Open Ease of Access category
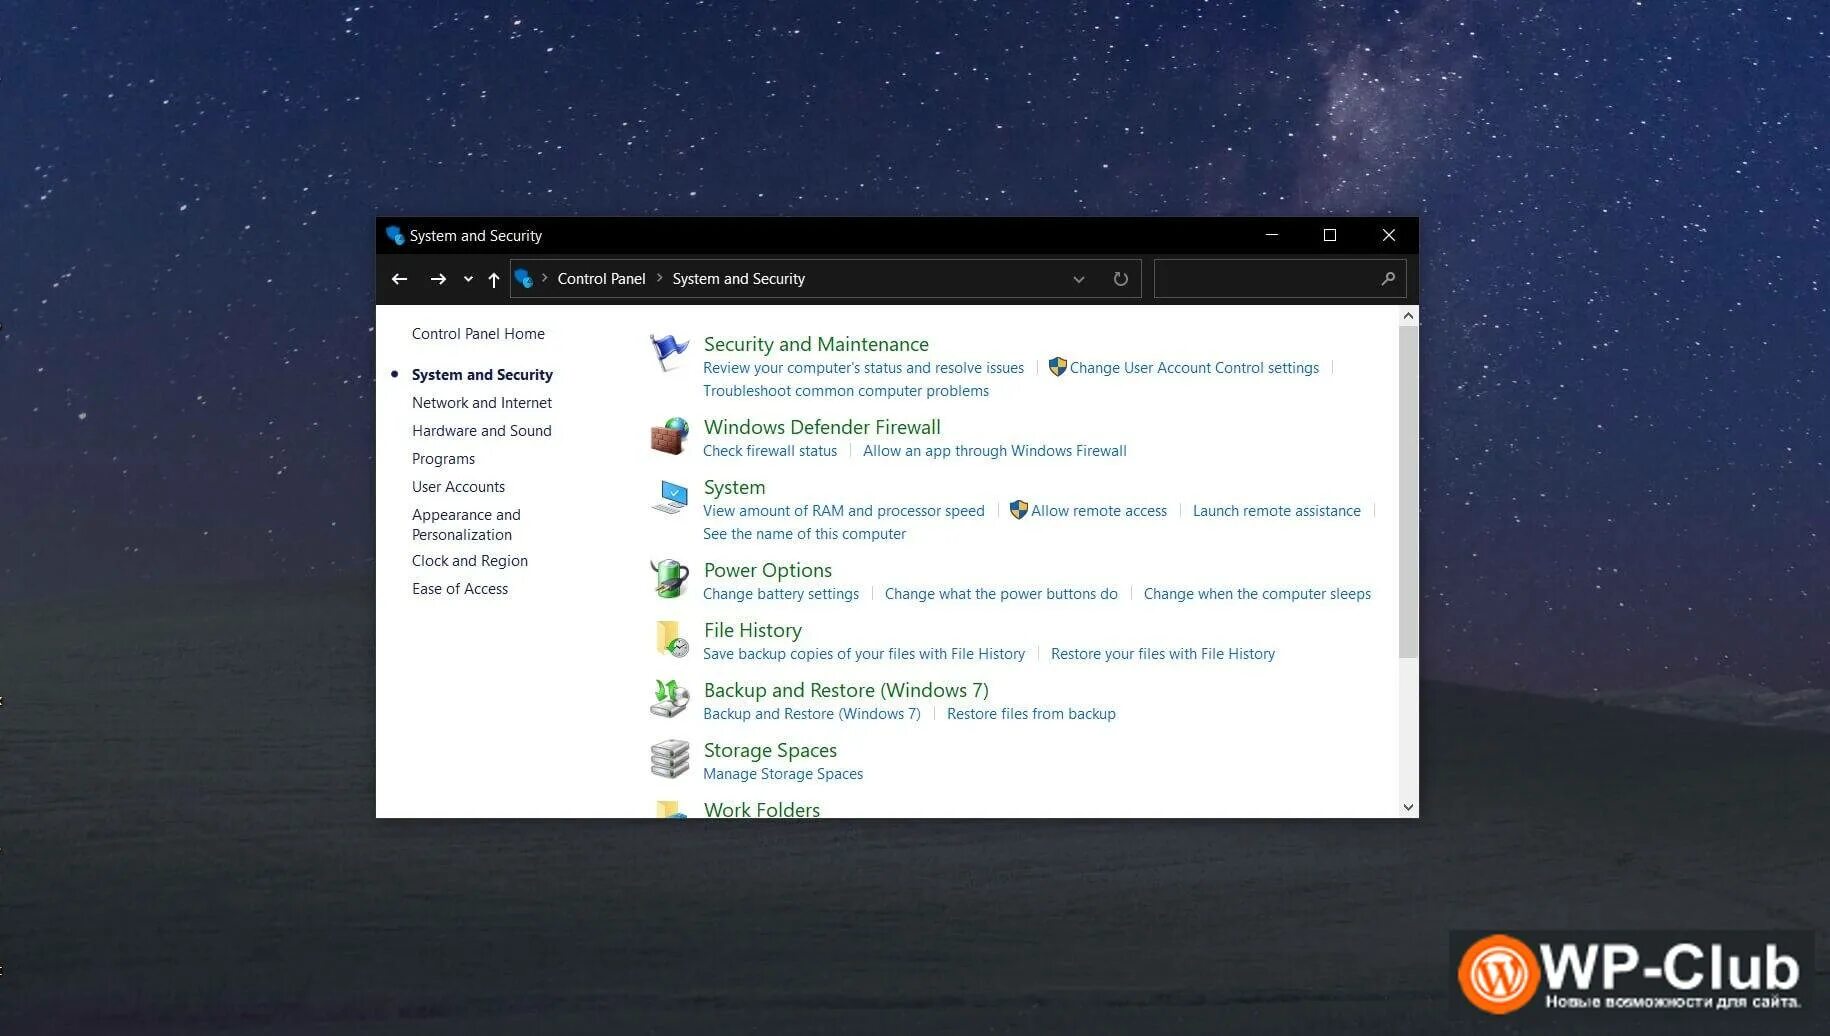Image resolution: width=1830 pixels, height=1036 pixels. point(460,589)
